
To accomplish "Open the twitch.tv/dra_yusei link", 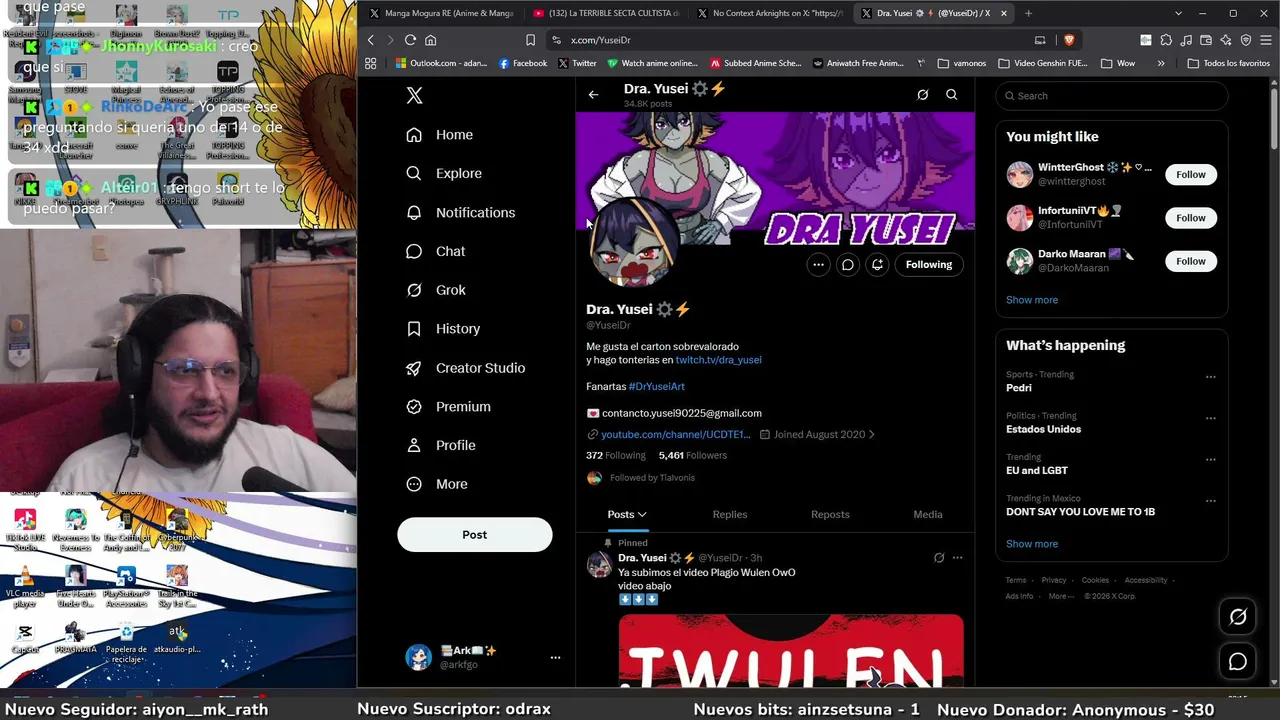I will pyautogui.click(x=718, y=360).
